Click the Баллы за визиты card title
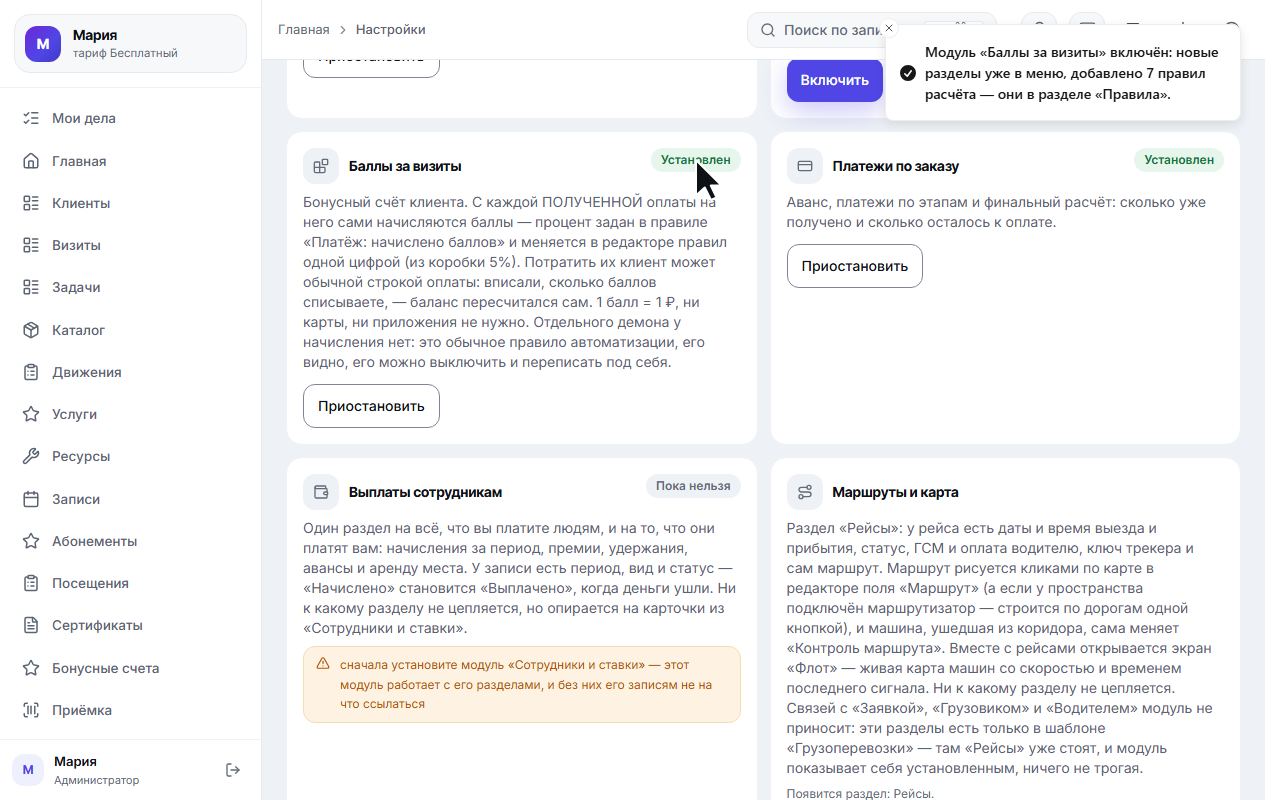The image size is (1280, 800). click(x=405, y=166)
